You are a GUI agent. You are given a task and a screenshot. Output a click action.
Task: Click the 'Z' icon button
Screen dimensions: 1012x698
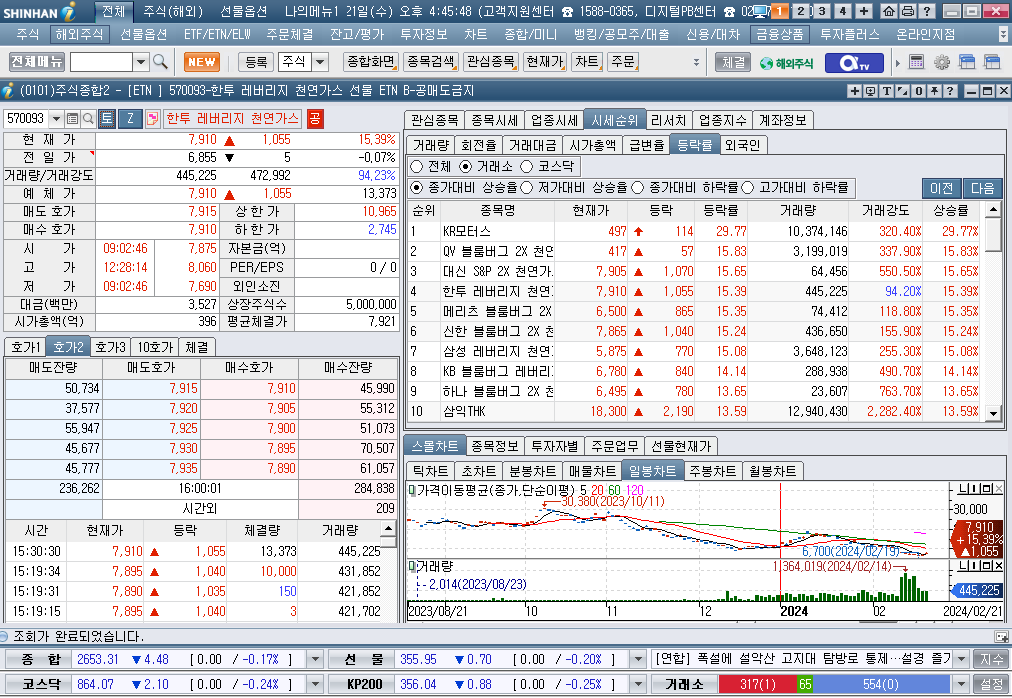point(130,118)
